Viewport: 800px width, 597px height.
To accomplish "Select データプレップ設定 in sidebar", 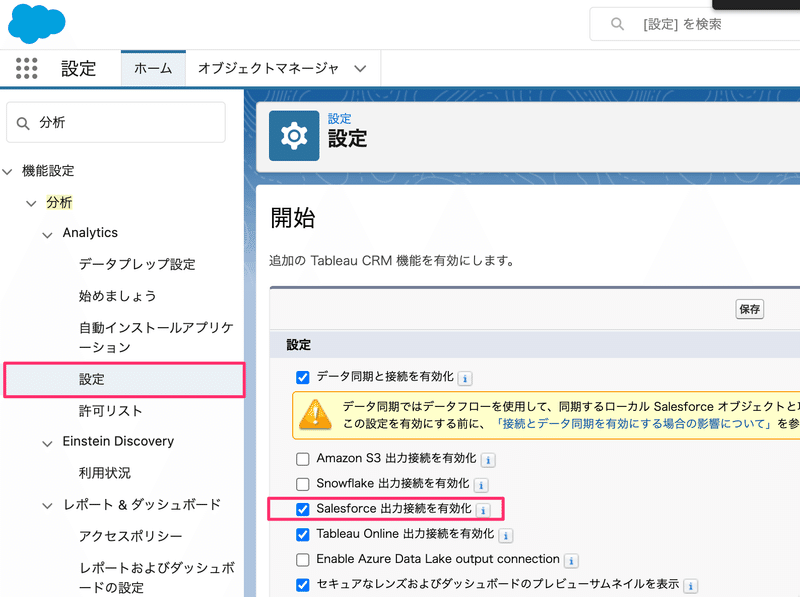I will coord(137,264).
